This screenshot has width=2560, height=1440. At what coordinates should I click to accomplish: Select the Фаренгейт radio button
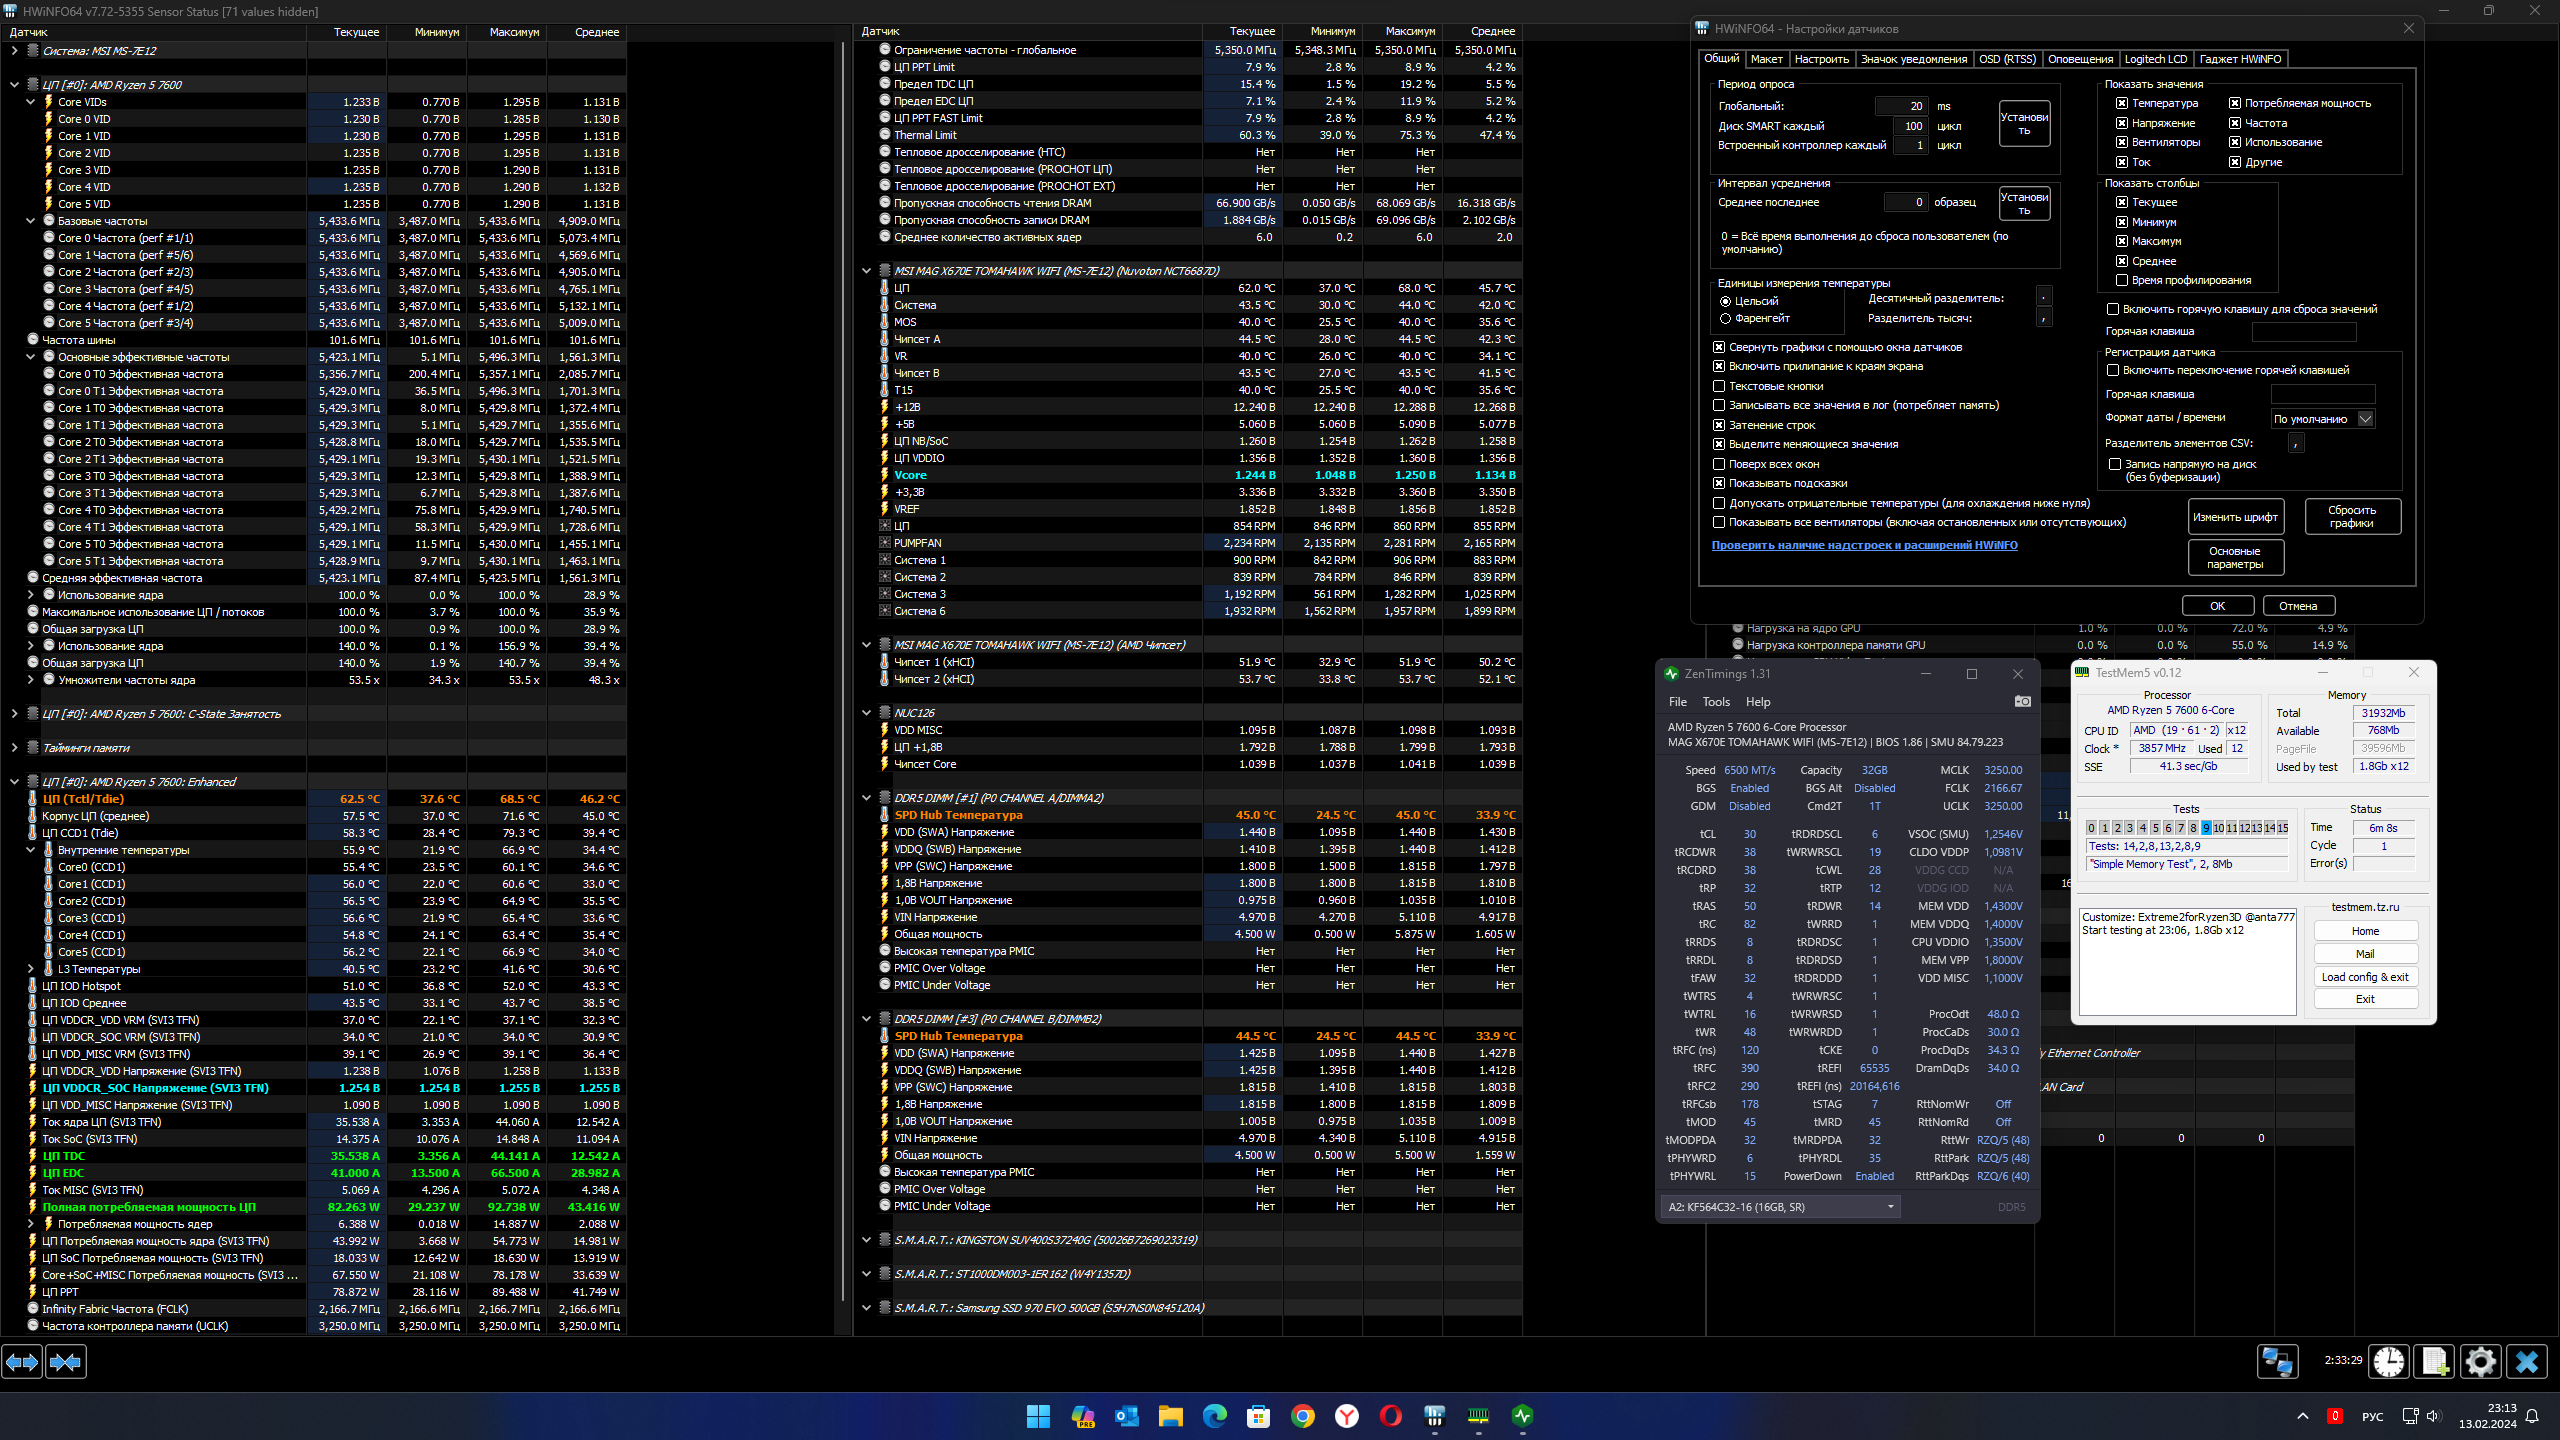pyautogui.click(x=1725, y=319)
